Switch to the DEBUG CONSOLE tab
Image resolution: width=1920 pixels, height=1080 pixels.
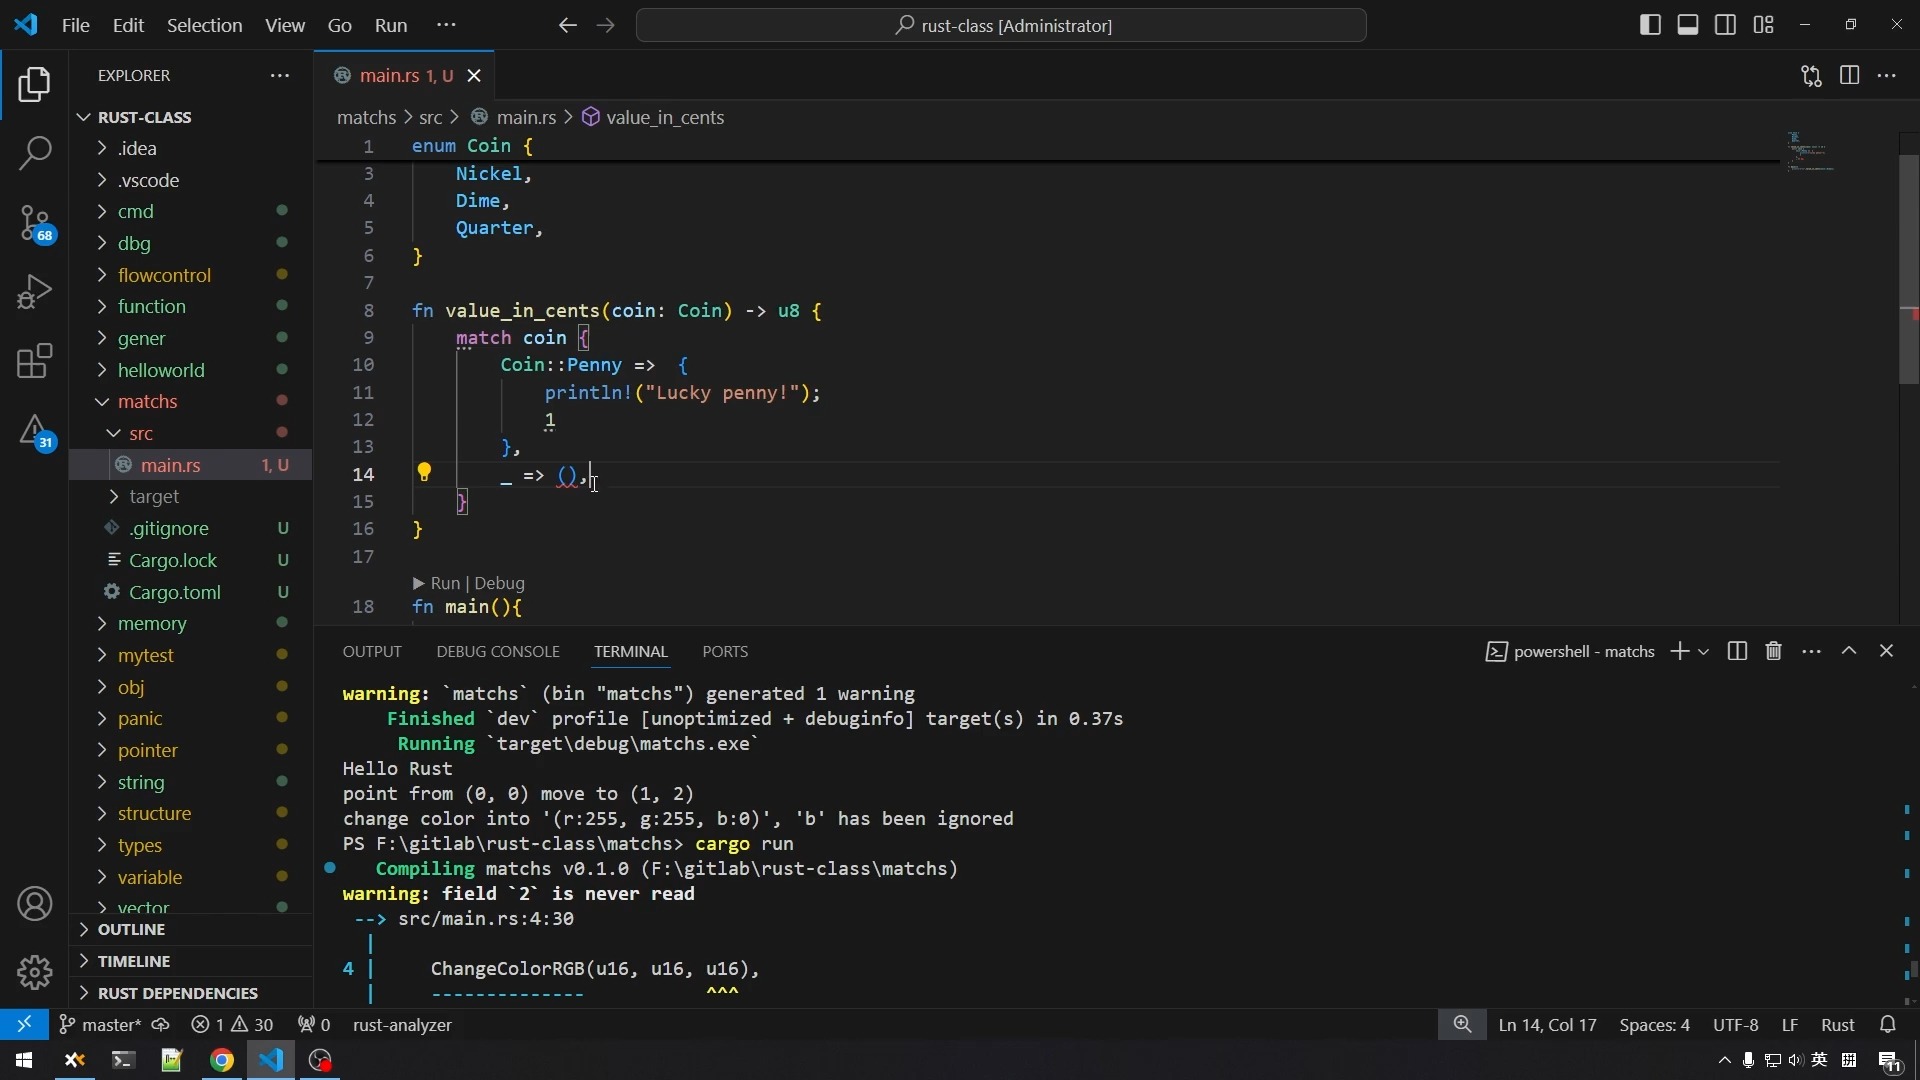pos(498,652)
